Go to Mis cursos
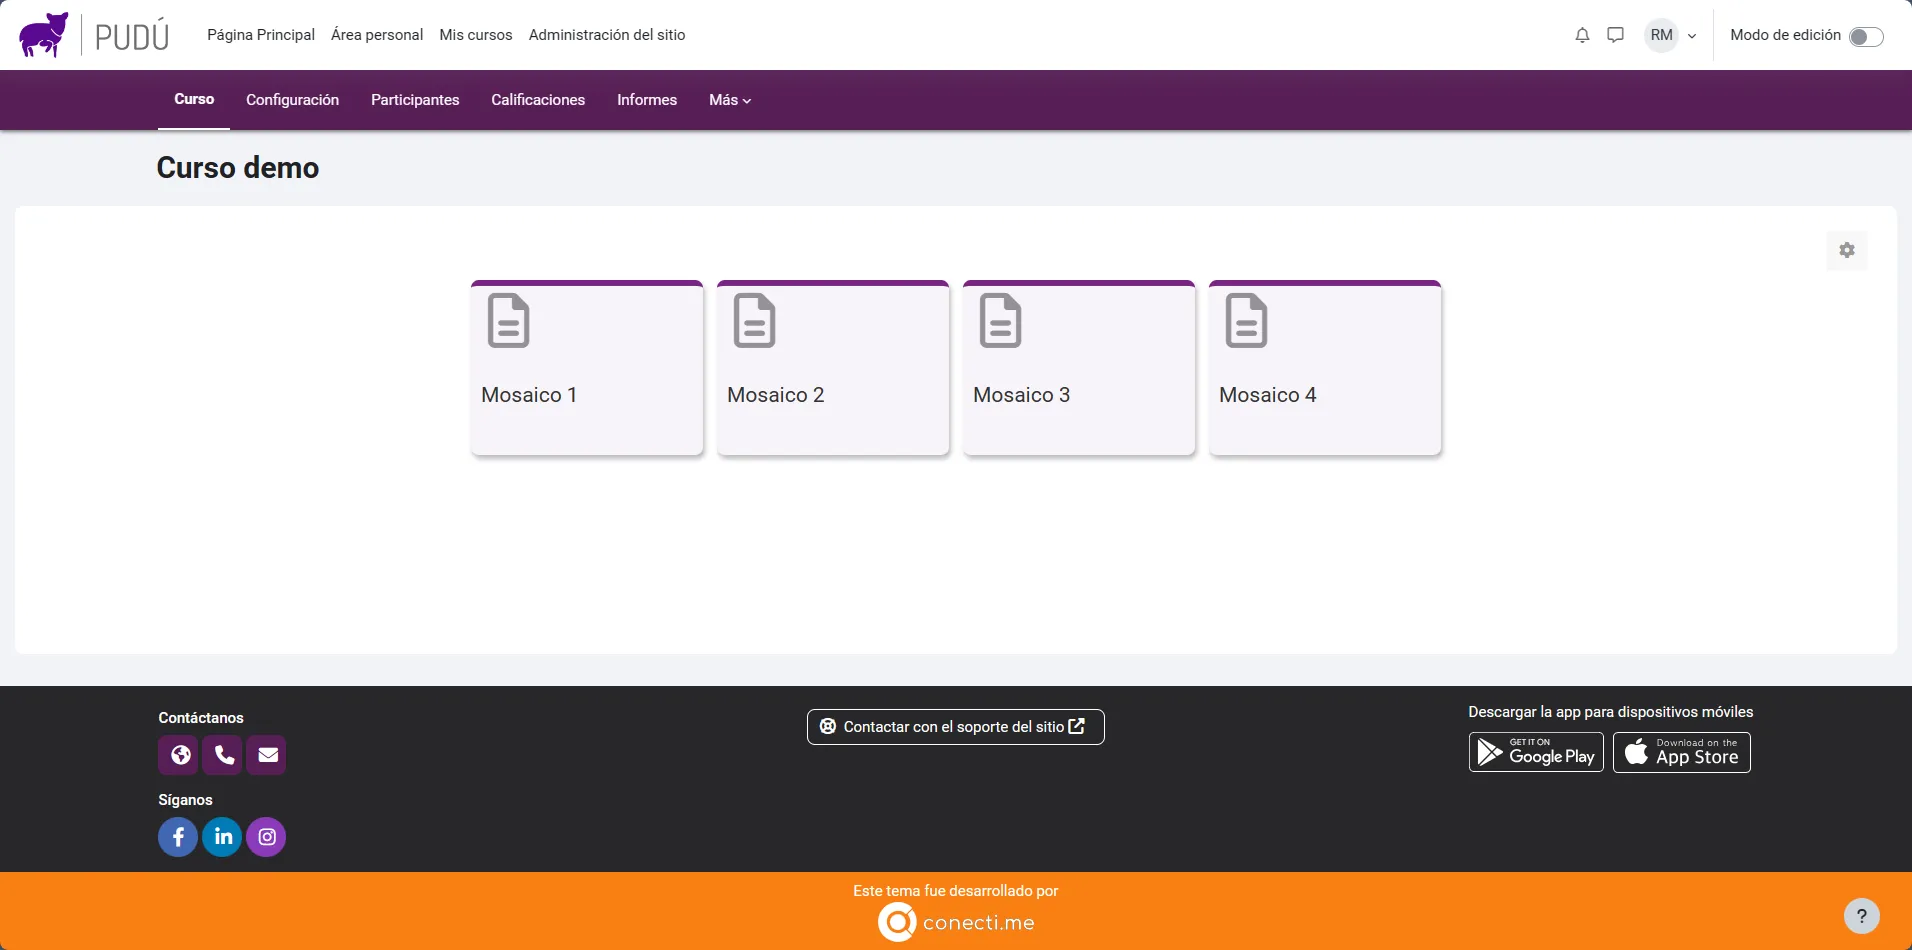Image resolution: width=1912 pixels, height=950 pixels. click(x=476, y=35)
